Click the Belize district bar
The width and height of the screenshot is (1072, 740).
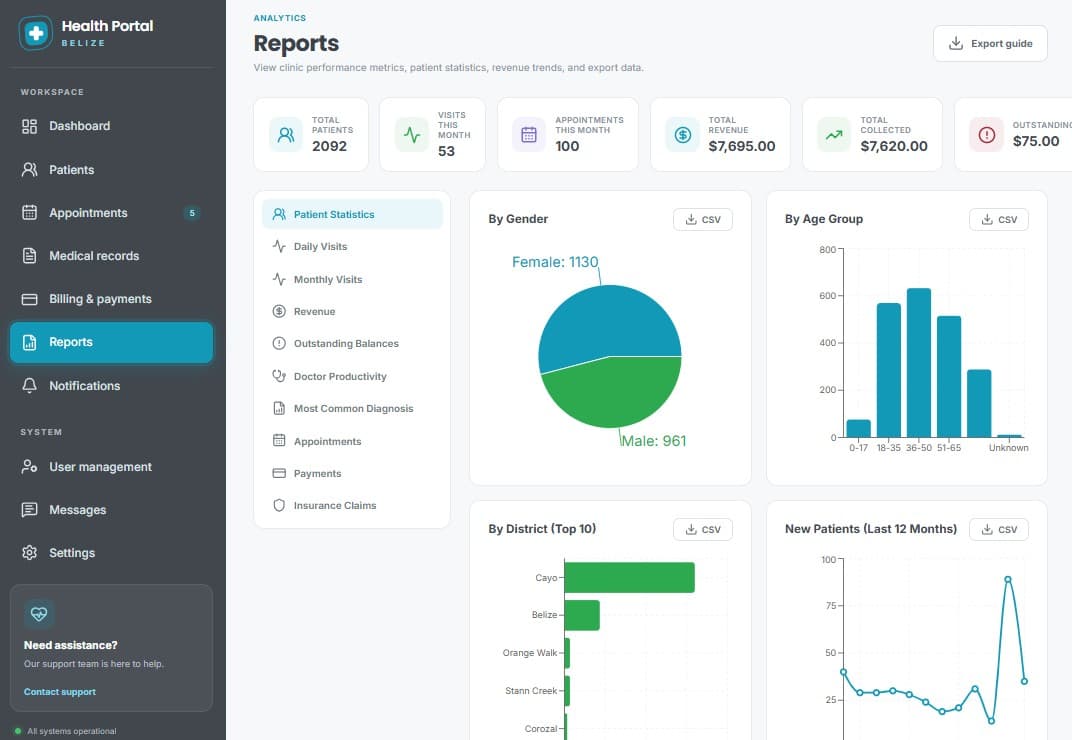[582, 615]
